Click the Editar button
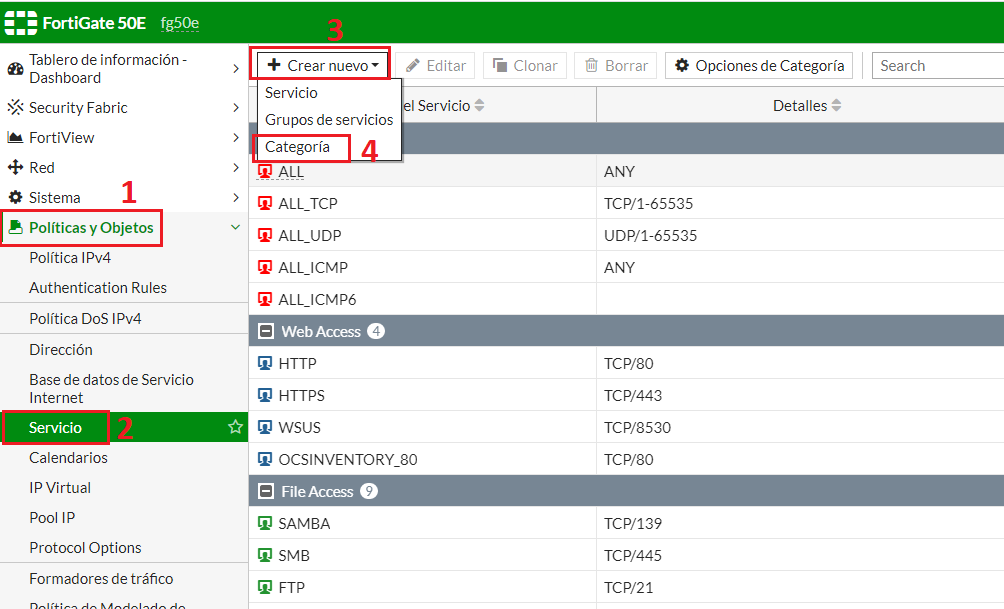This screenshot has height=609, width=1004. click(x=436, y=65)
